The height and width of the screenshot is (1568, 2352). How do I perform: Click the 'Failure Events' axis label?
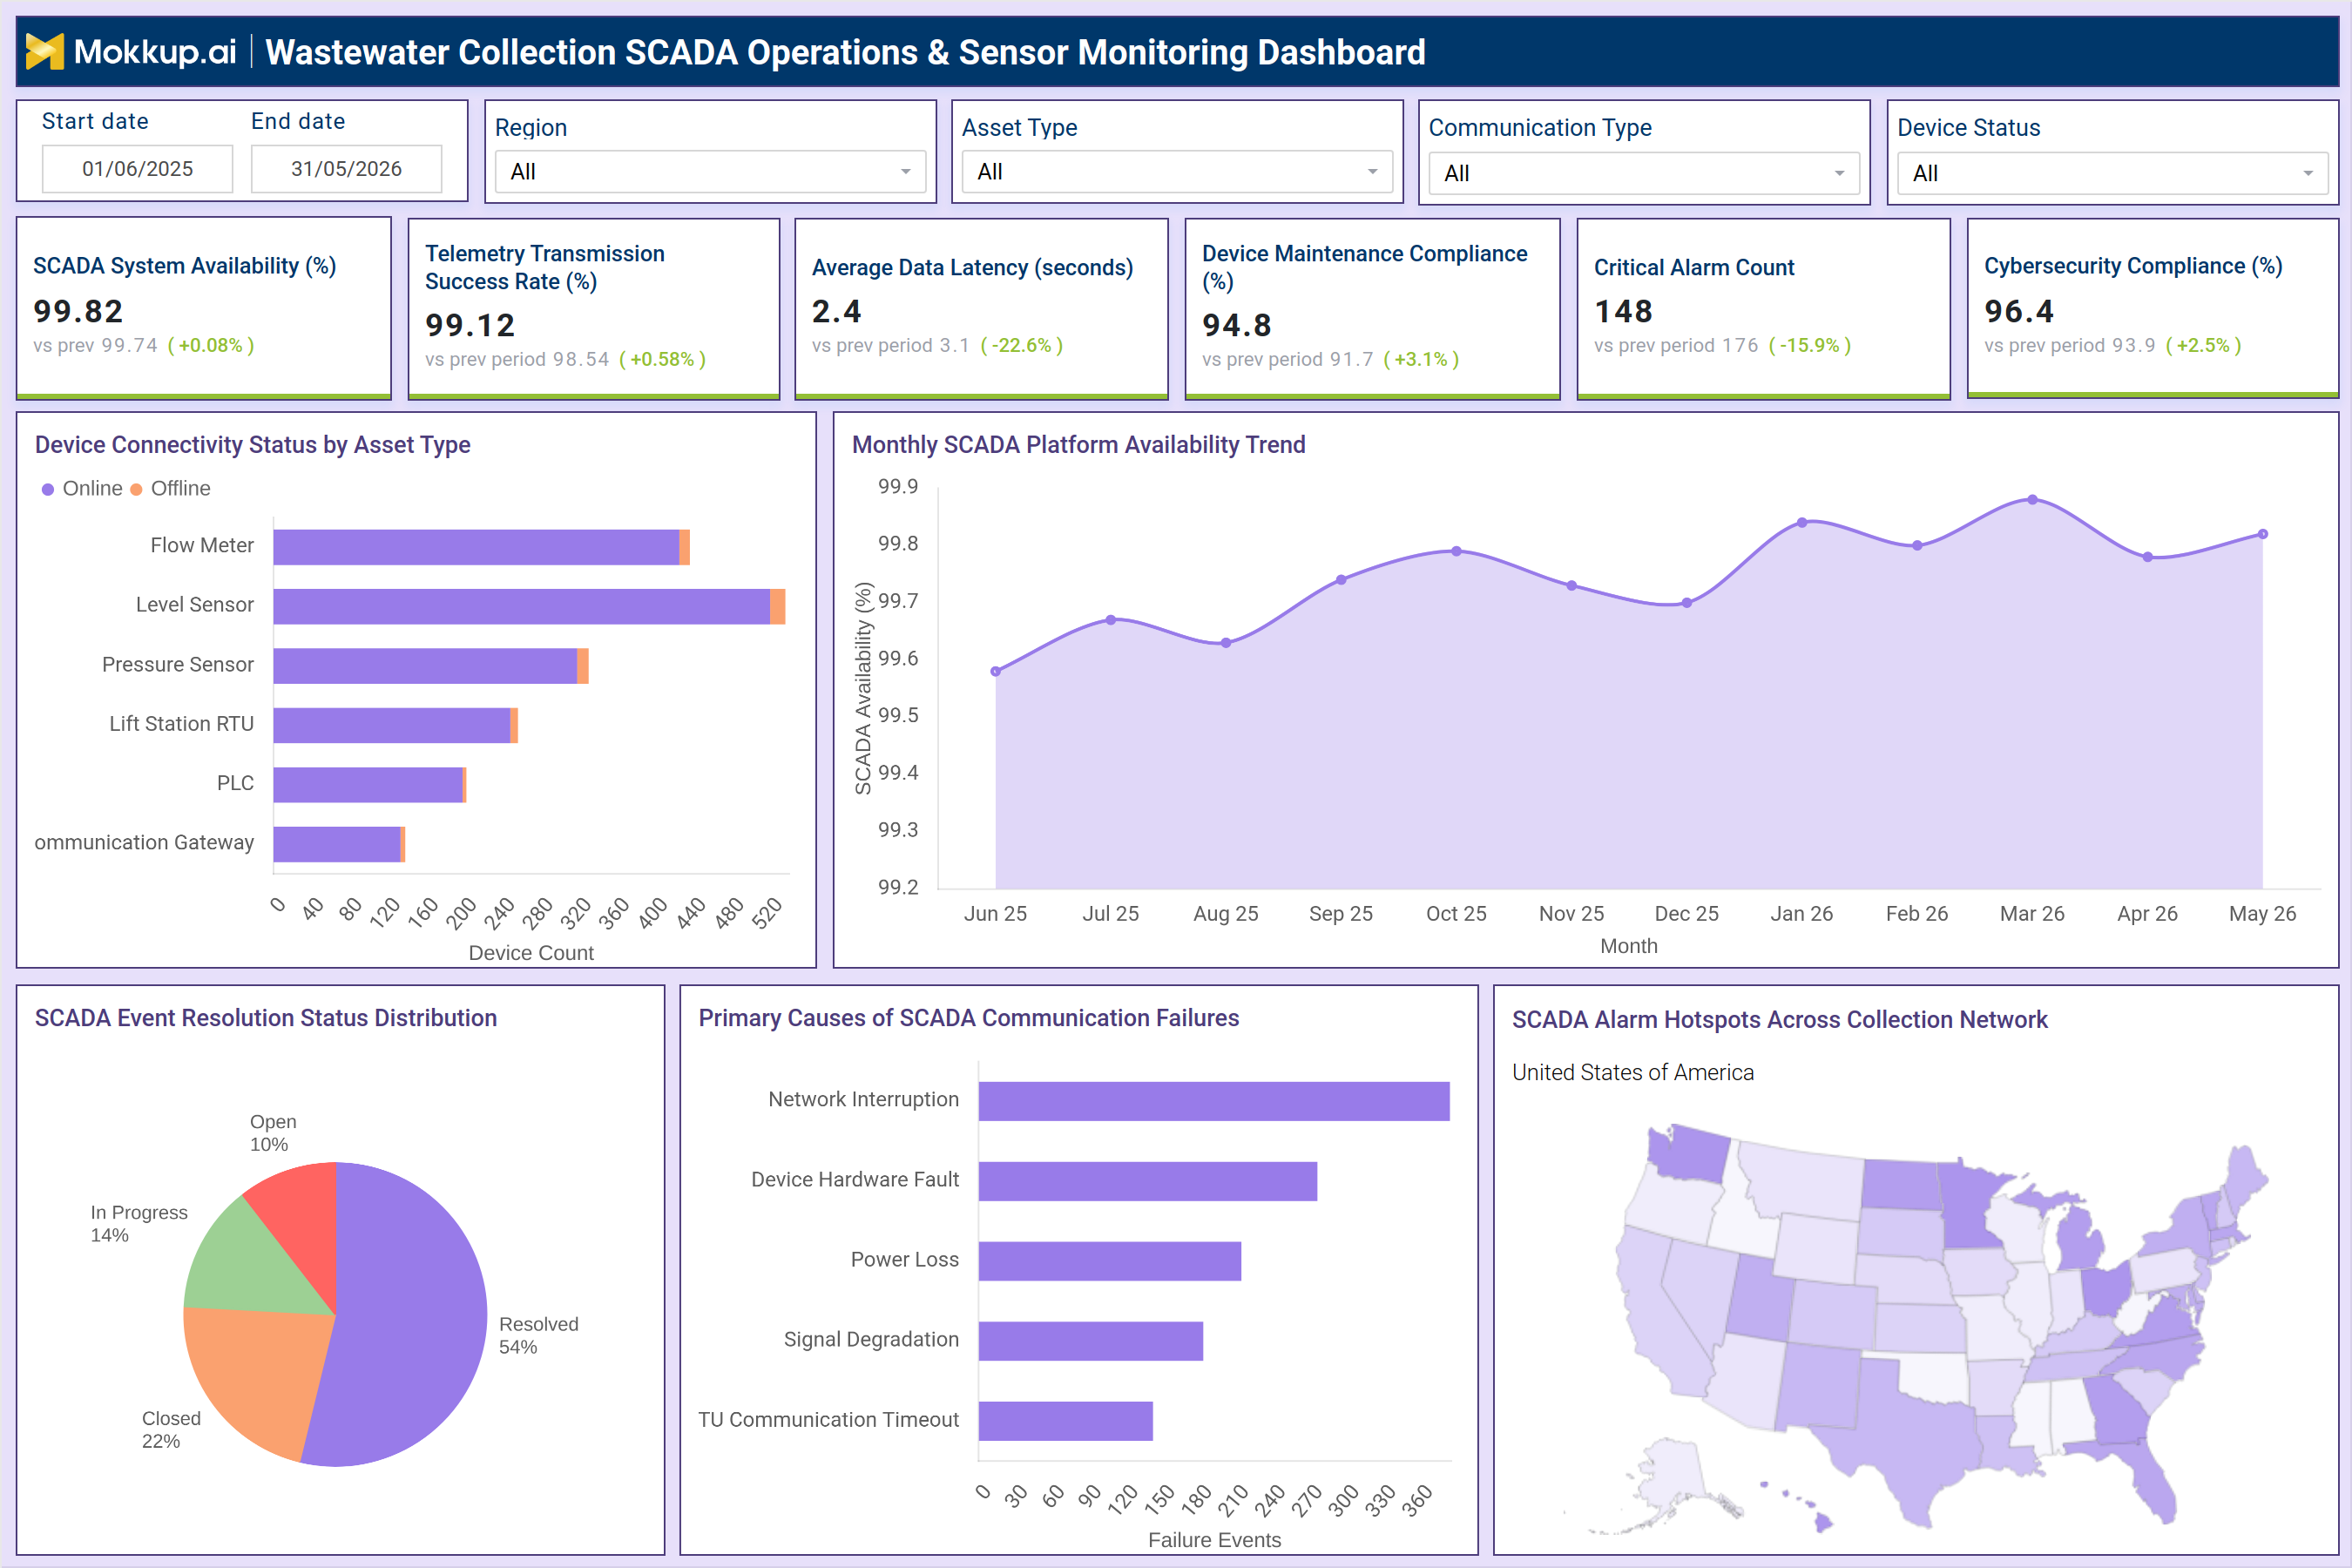coord(1214,1540)
